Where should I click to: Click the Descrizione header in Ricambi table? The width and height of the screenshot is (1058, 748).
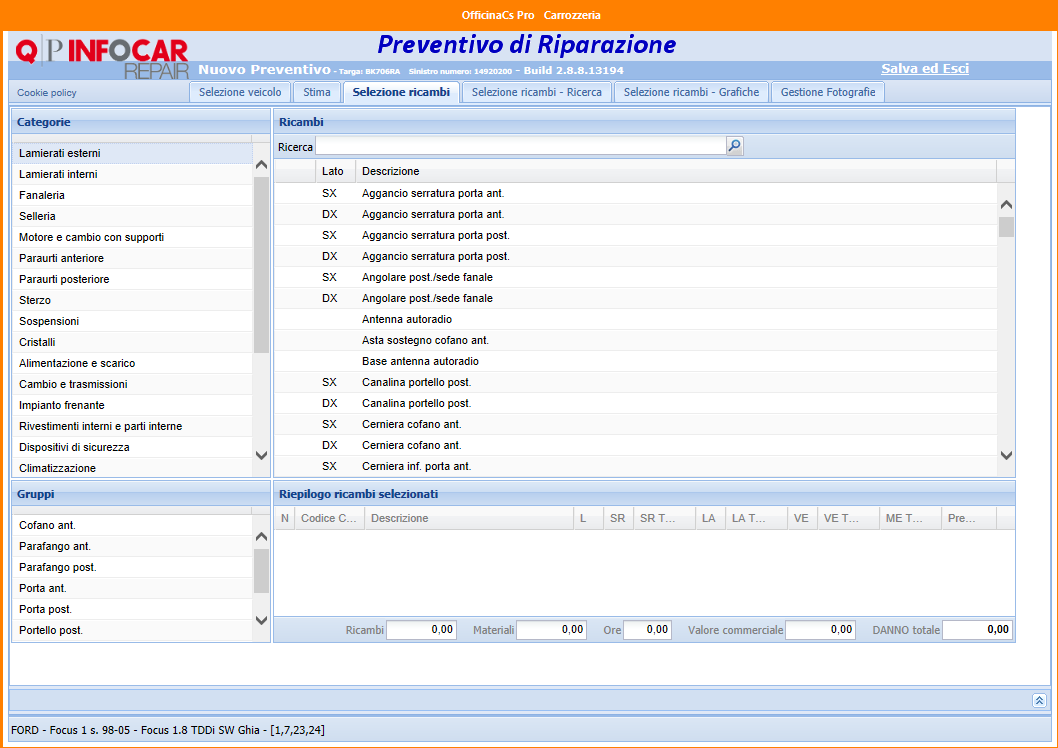(x=675, y=171)
